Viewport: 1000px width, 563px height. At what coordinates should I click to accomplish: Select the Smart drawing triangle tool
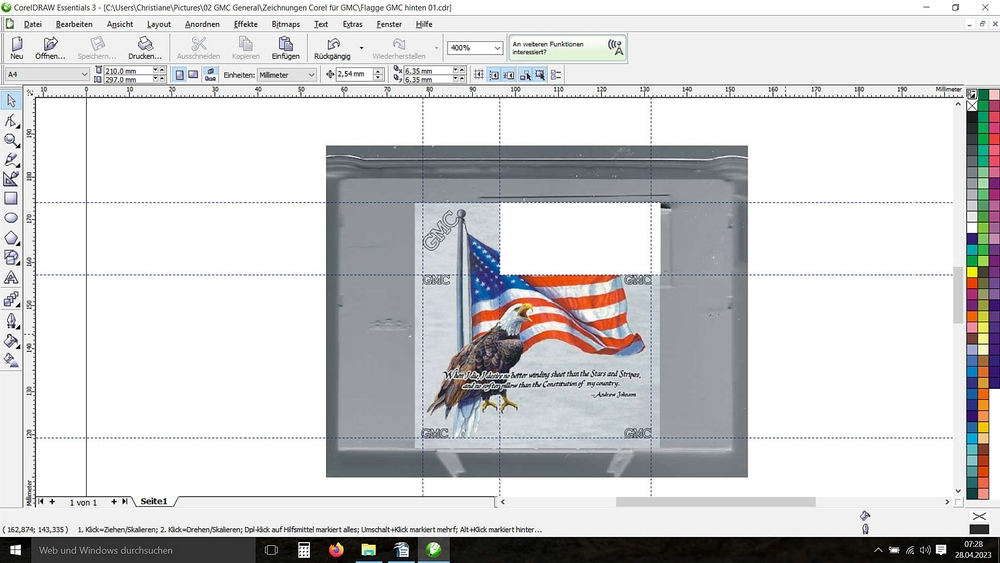[11, 179]
